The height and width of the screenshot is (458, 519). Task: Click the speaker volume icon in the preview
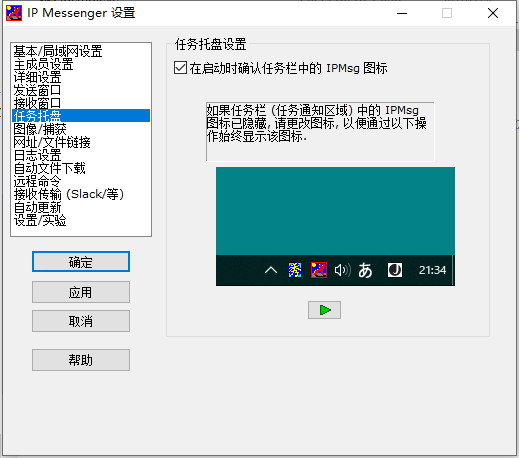click(343, 270)
